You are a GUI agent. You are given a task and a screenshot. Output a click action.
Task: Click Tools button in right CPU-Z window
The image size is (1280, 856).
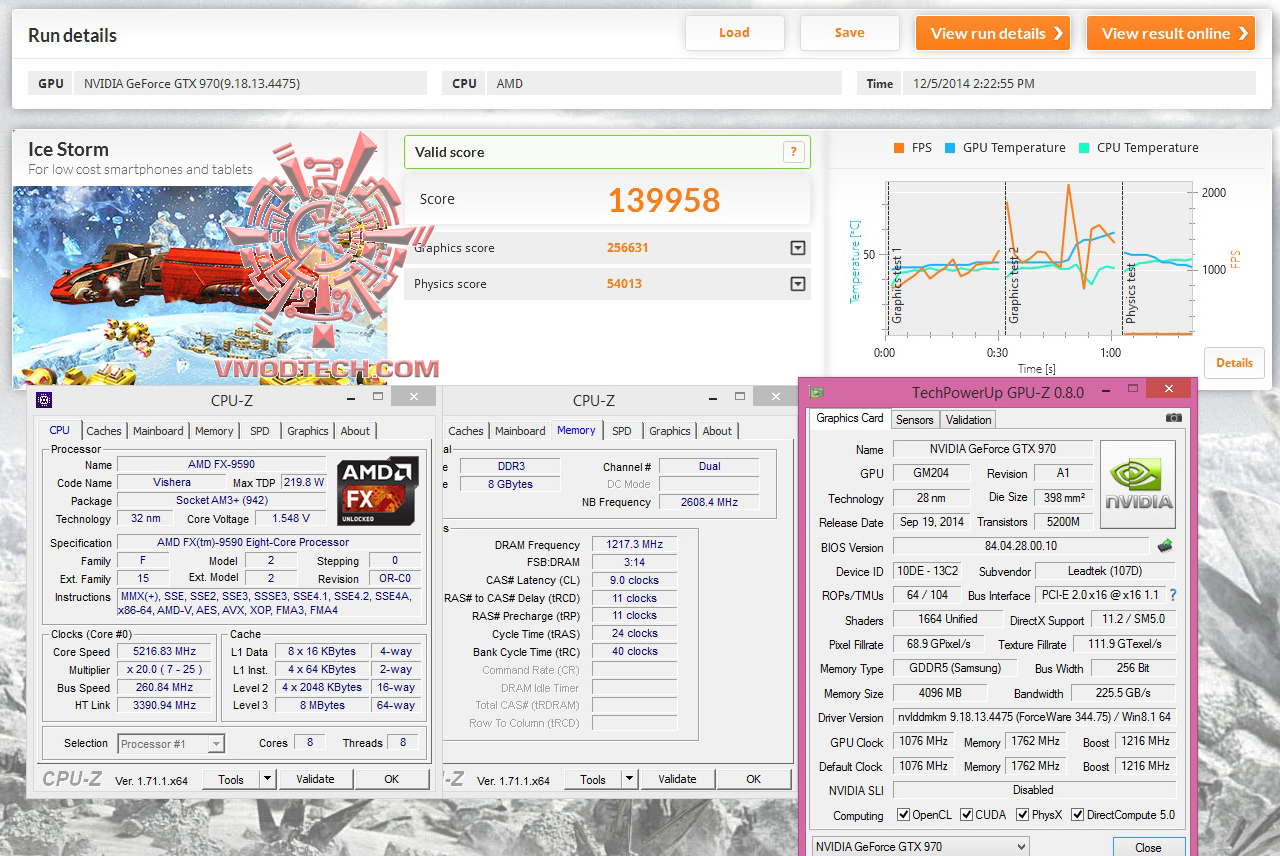[x=593, y=779]
